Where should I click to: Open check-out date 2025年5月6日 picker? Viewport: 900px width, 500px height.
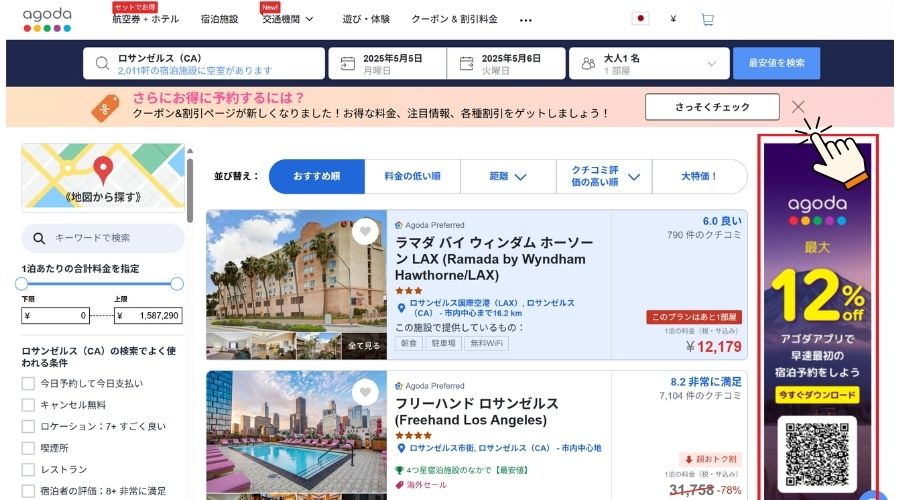tap(506, 63)
